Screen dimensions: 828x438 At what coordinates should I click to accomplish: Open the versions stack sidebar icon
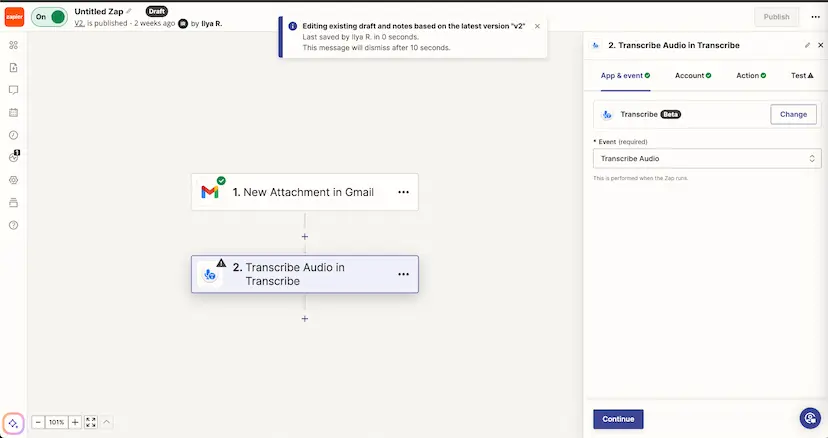tap(14, 203)
